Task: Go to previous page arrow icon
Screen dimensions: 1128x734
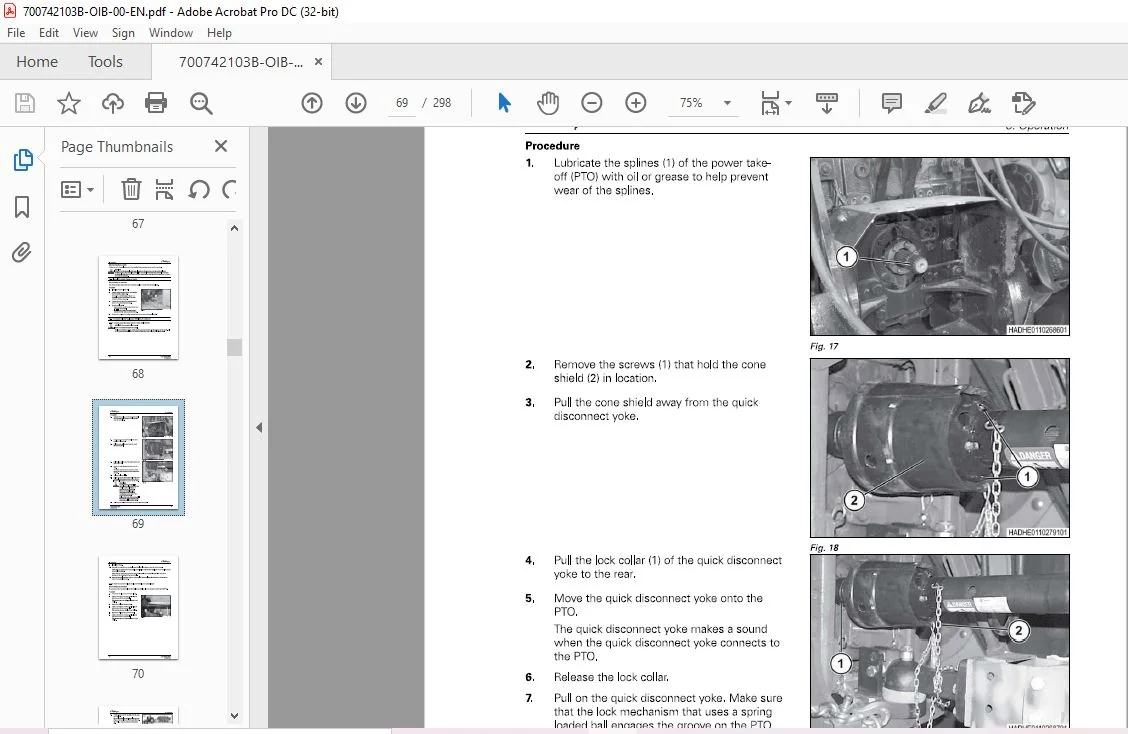Action: (311, 103)
